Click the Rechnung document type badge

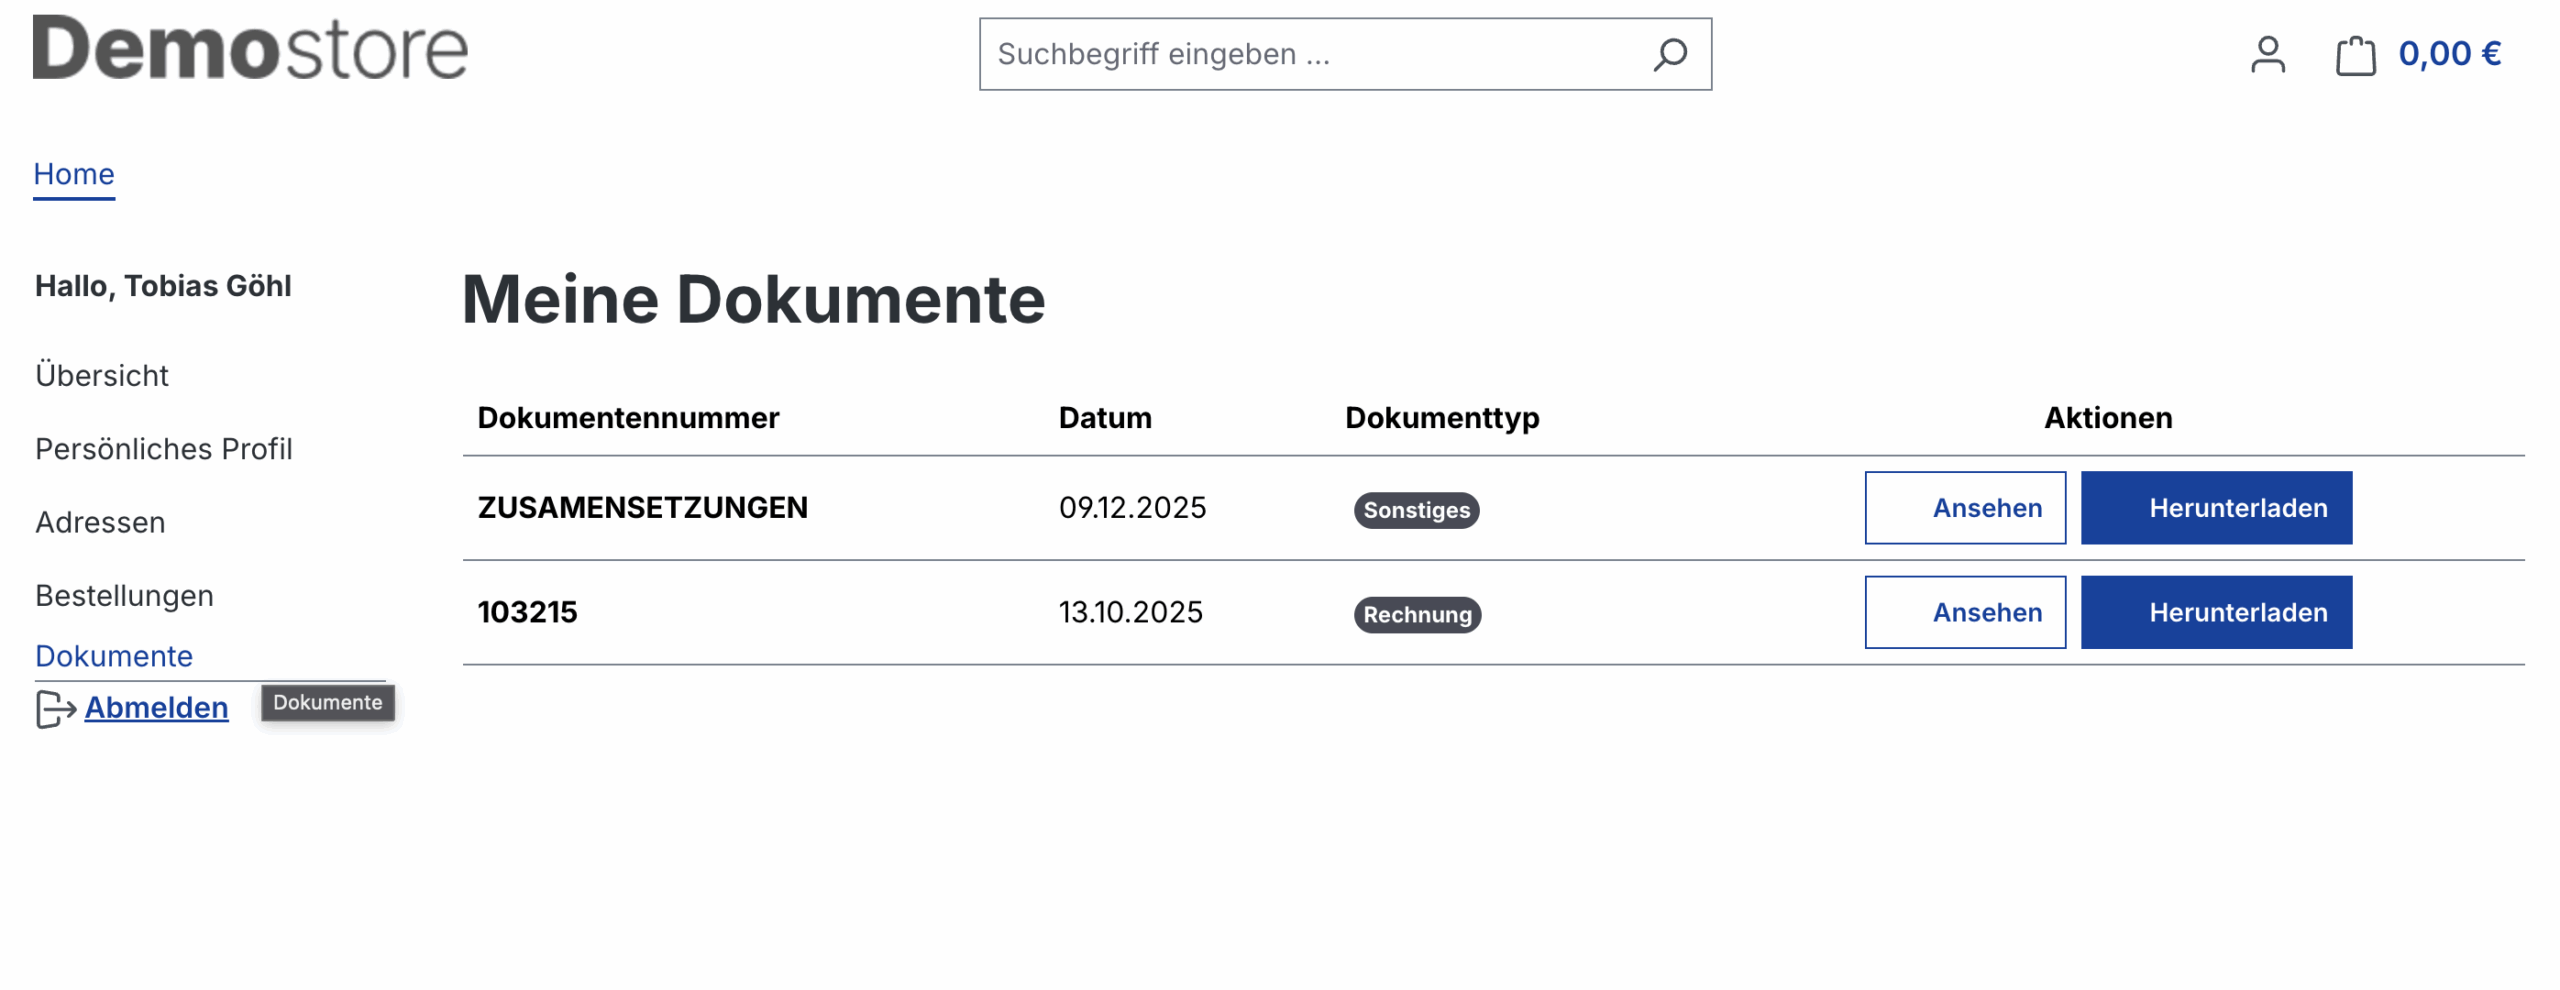pyautogui.click(x=1416, y=614)
